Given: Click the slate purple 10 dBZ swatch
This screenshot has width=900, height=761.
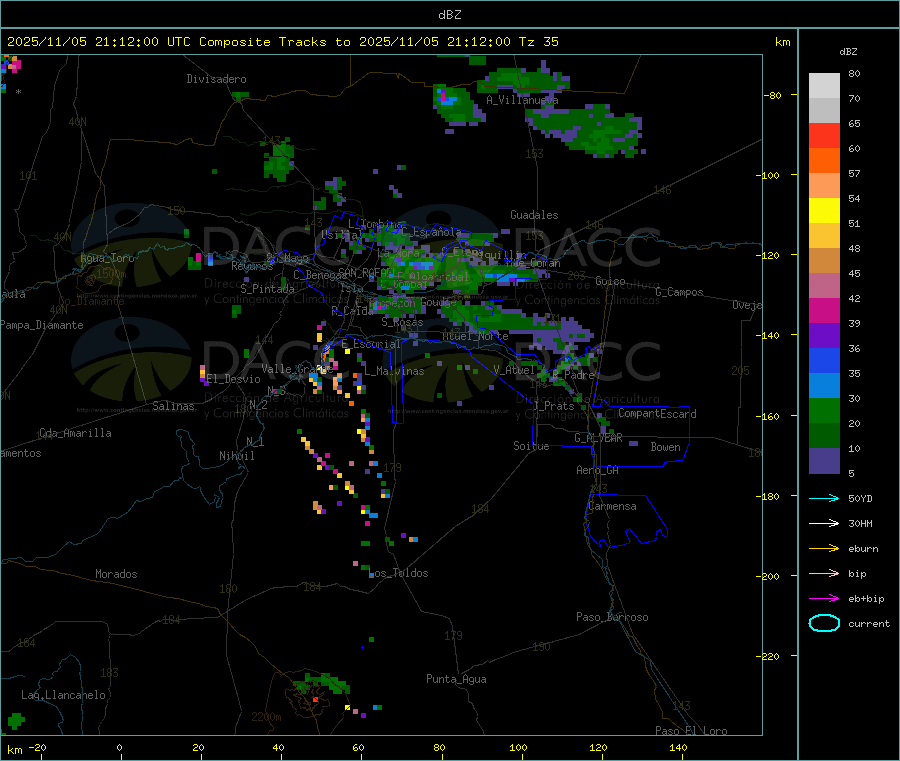Looking at the screenshot, I should click(x=824, y=461).
